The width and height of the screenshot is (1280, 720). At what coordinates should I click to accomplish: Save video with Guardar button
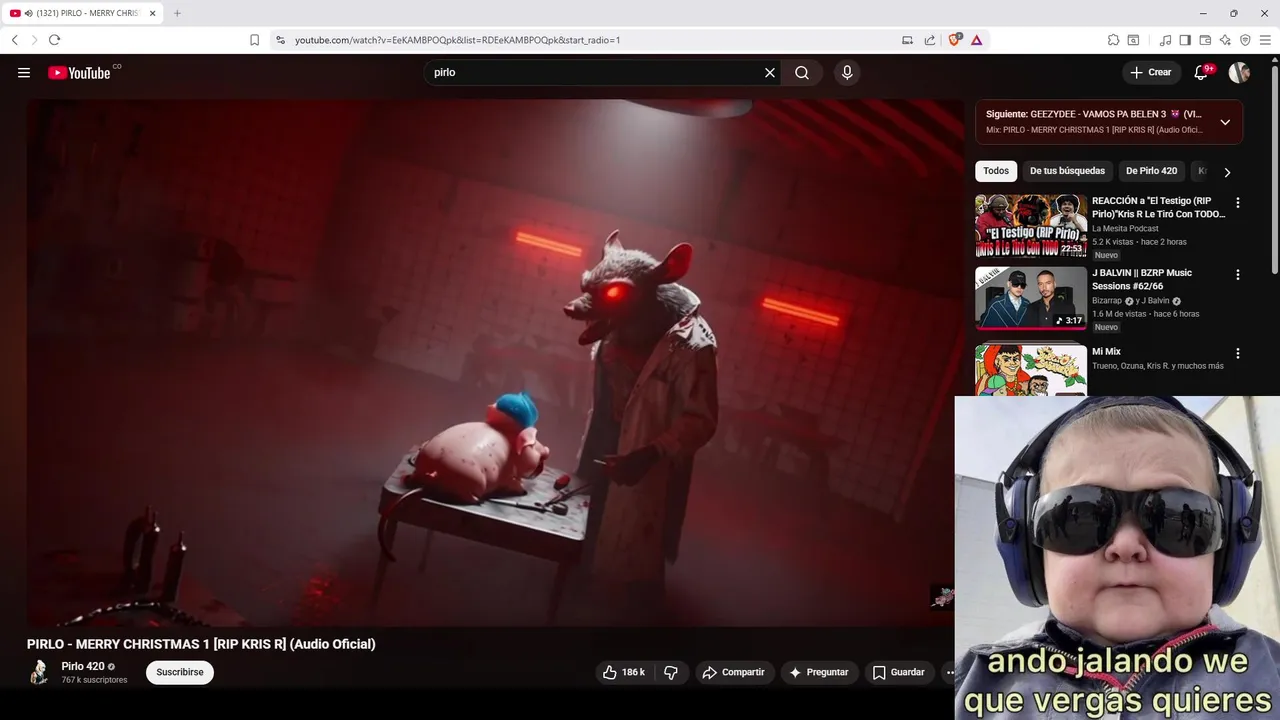[x=898, y=672]
